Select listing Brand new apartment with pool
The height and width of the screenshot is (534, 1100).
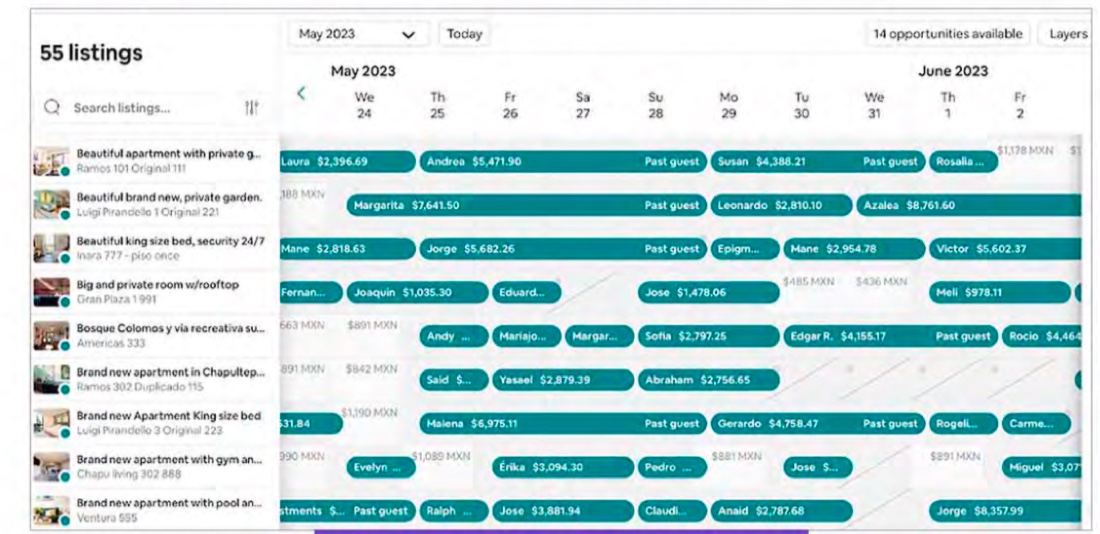point(169,503)
